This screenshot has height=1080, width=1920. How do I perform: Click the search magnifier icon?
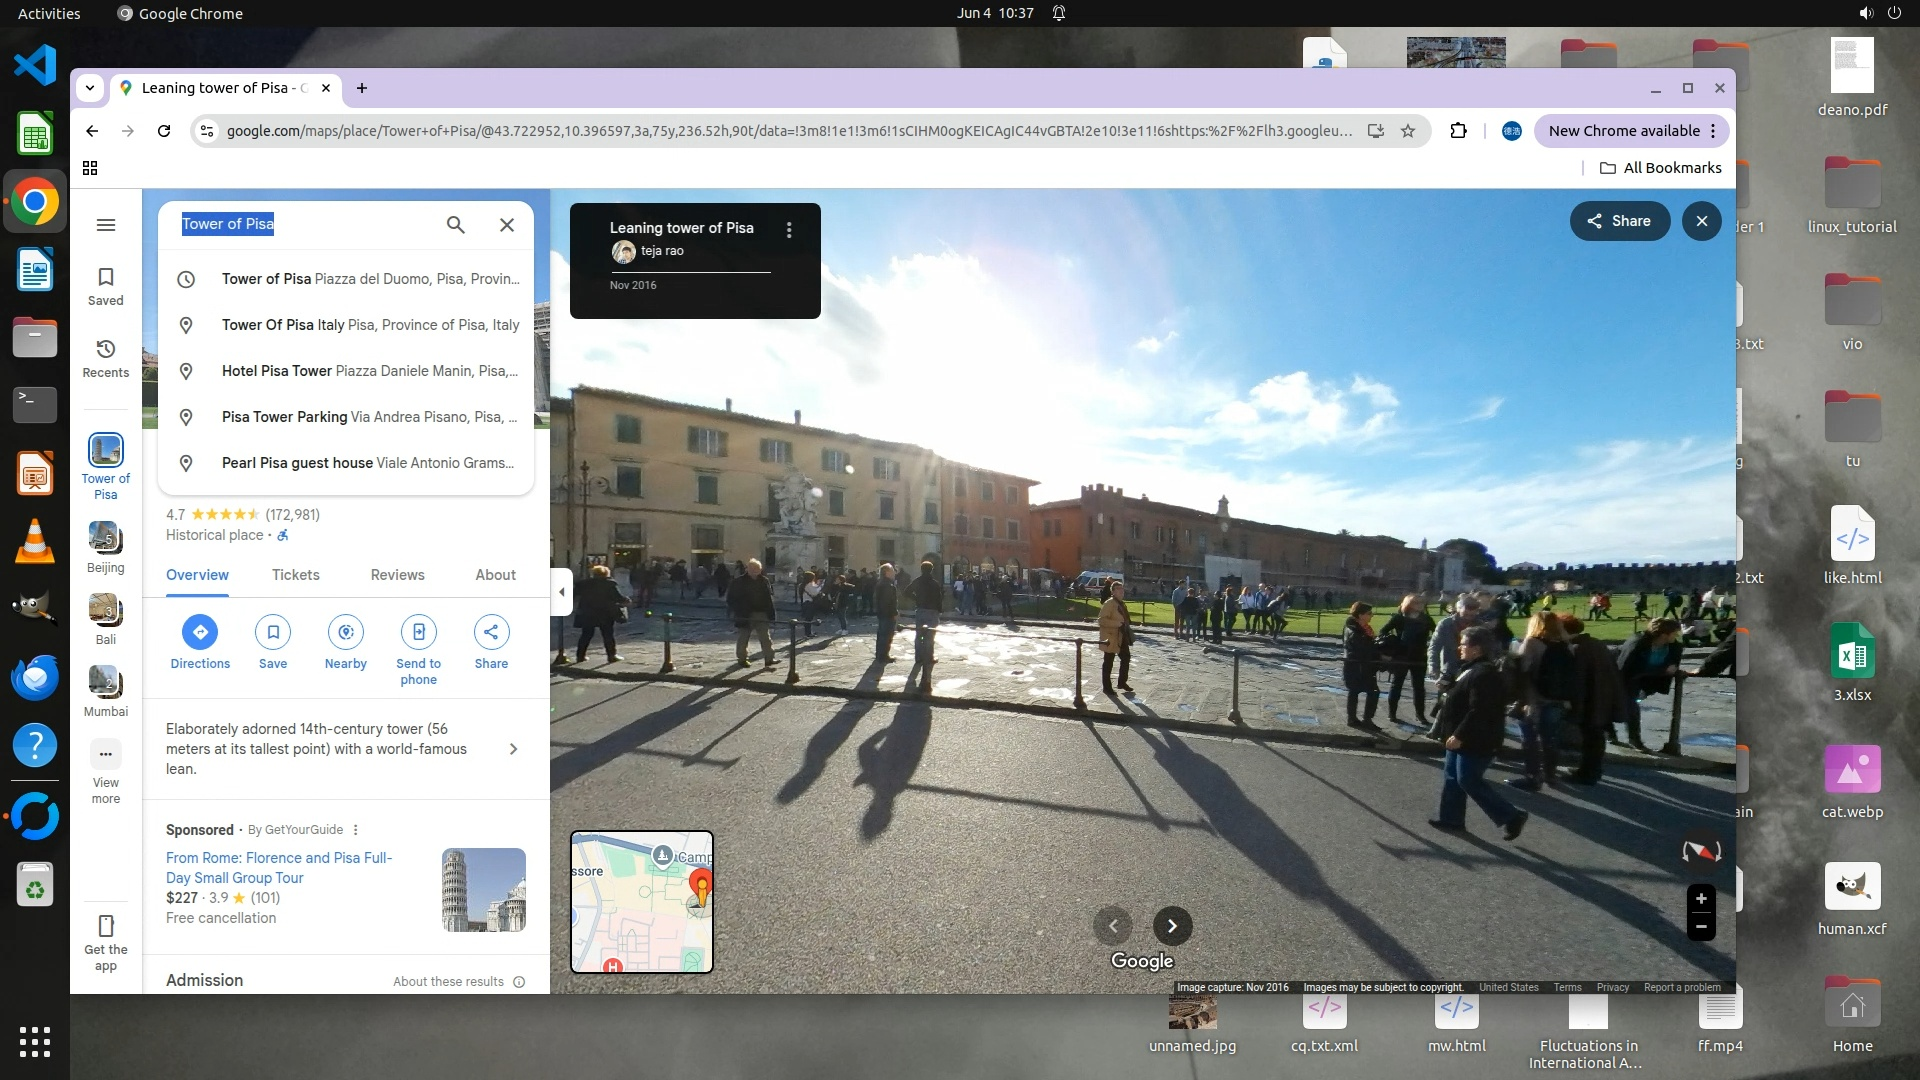[x=455, y=225]
